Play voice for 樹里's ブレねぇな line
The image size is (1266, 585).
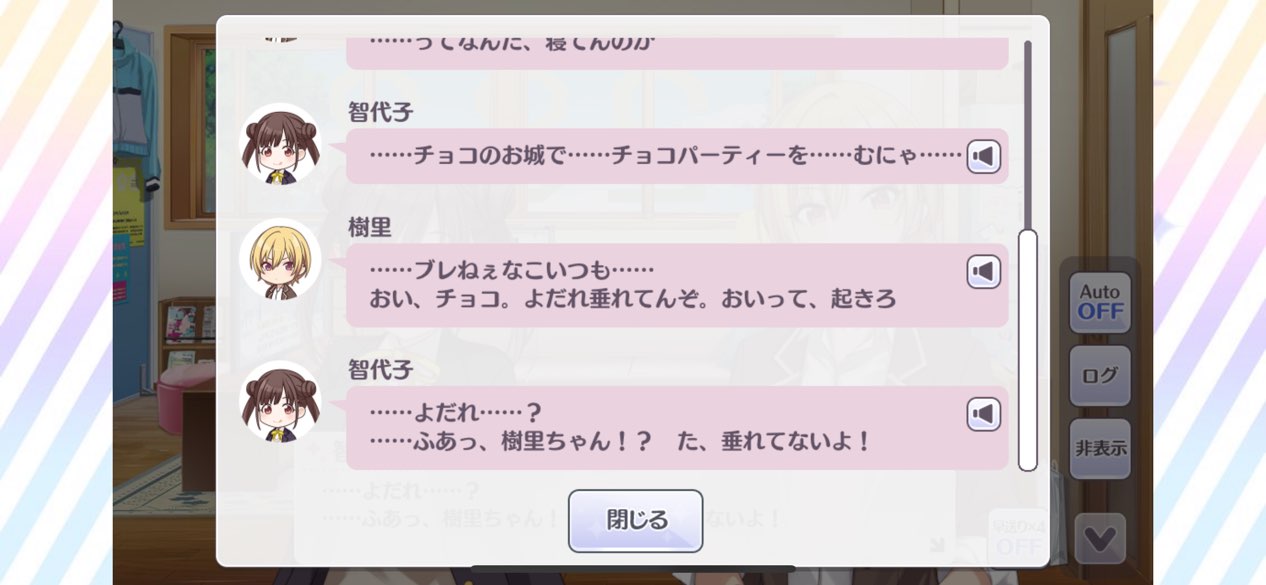984,272
